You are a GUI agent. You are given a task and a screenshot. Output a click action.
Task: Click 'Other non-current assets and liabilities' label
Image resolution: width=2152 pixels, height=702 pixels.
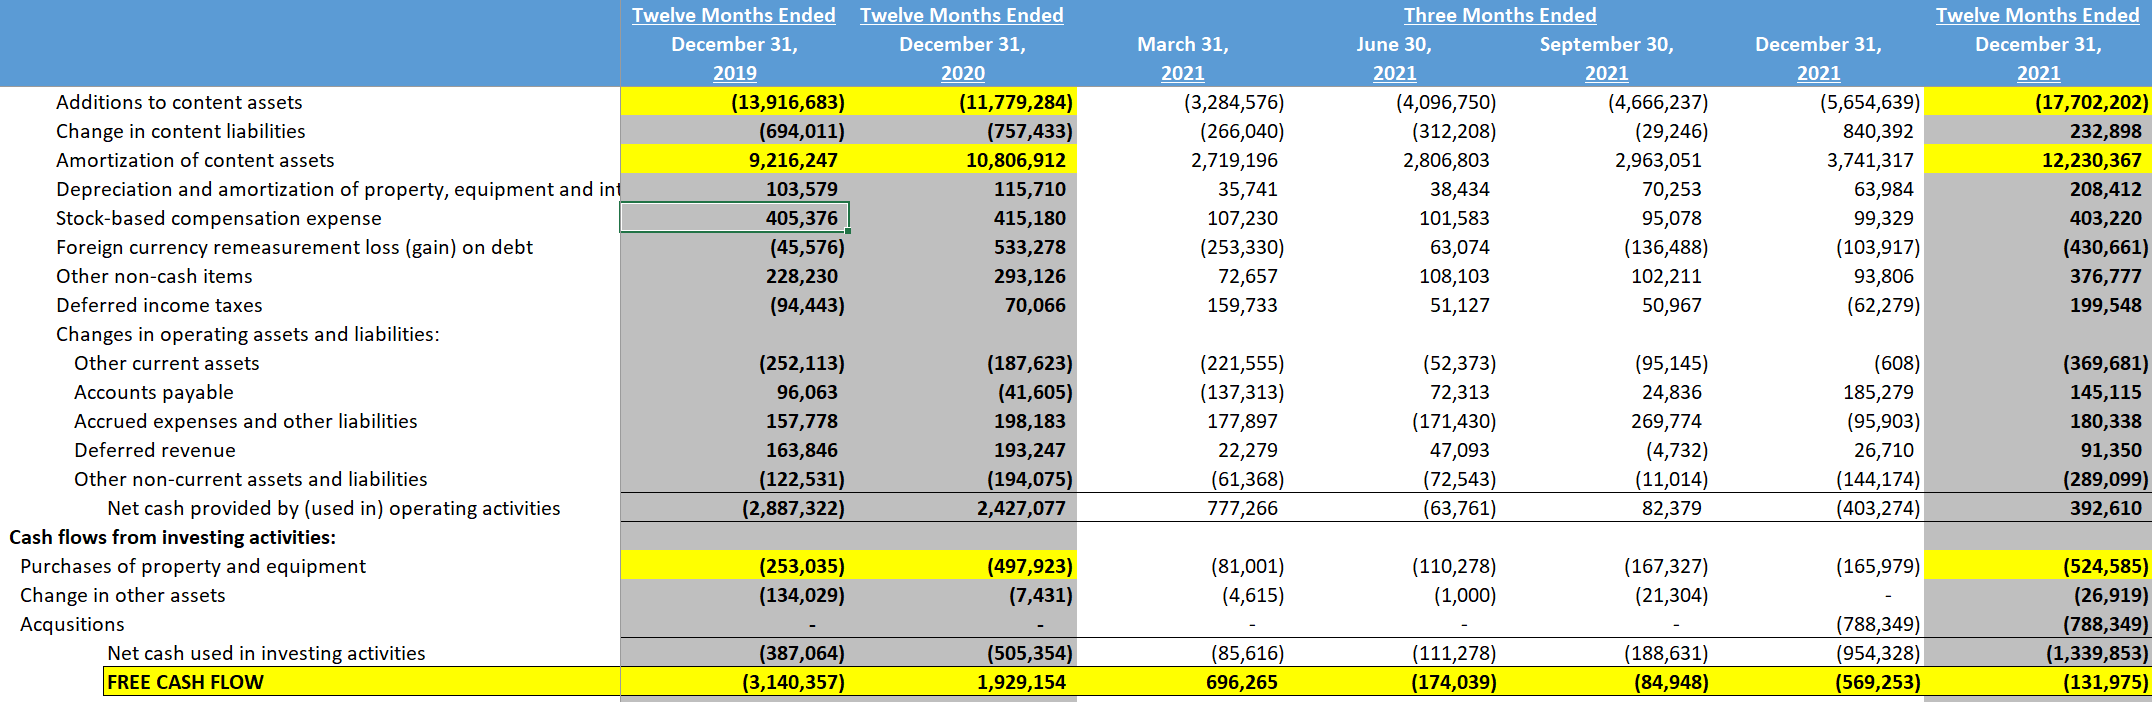tap(251, 479)
